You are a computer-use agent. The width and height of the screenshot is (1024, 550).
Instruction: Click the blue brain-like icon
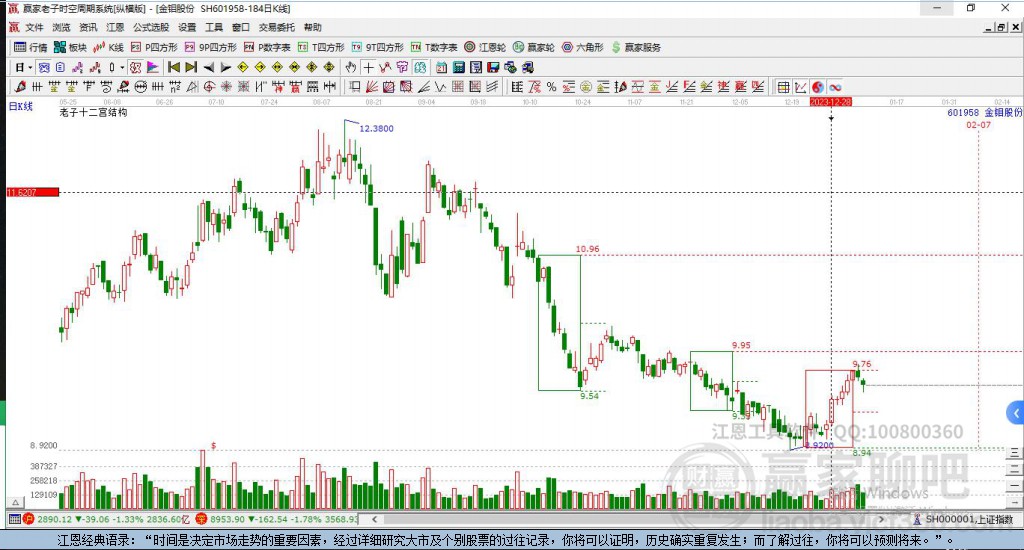[x=420, y=67]
